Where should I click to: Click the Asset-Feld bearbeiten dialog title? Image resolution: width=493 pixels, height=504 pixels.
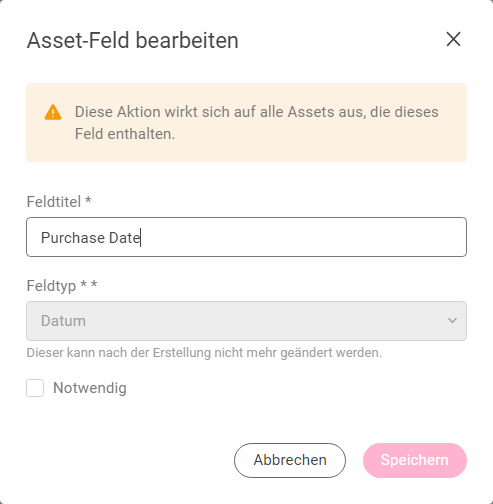pyautogui.click(x=133, y=41)
